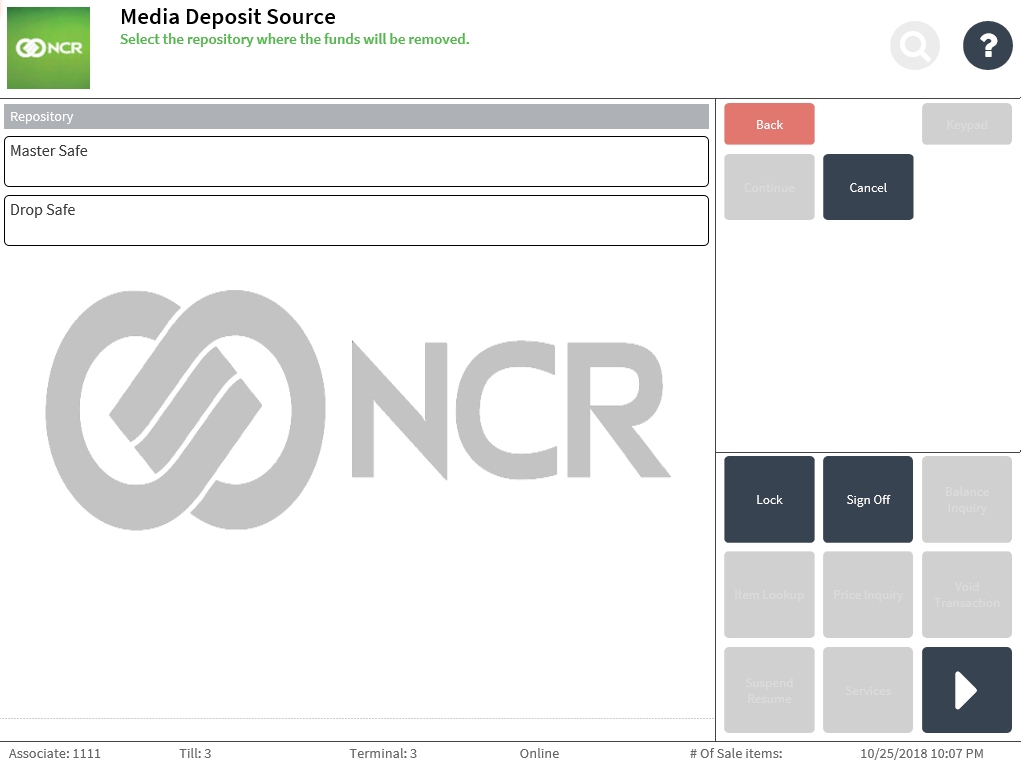Lock the terminal

tap(769, 499)
